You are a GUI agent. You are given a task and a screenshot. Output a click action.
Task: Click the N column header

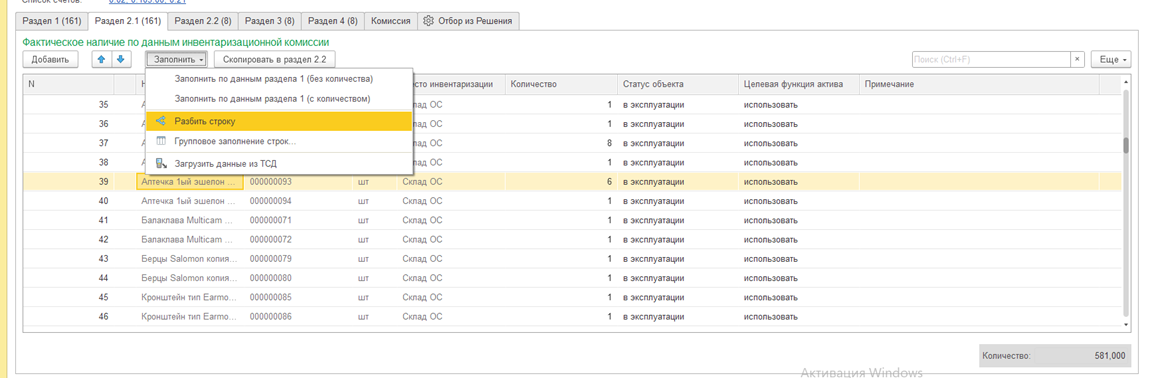pos(68,84)
